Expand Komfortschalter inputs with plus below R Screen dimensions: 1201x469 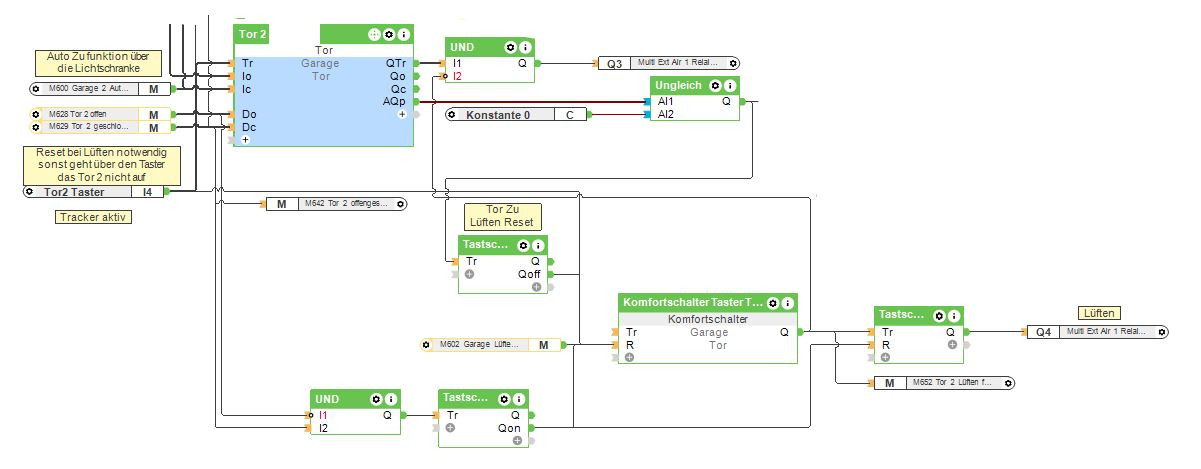[x=629, y=357]
